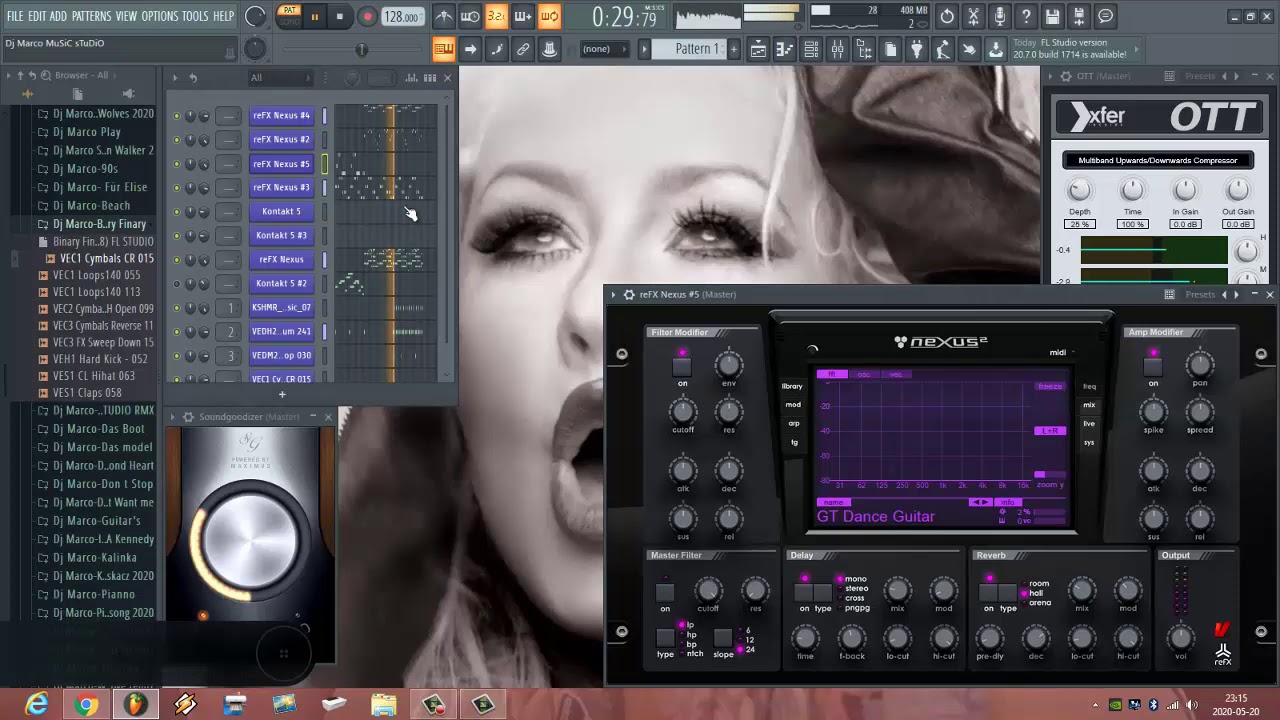The width and height of the screenshot is (1280, 720).
Task: Open the Nexus library tab
Action: tap(792, 386)
